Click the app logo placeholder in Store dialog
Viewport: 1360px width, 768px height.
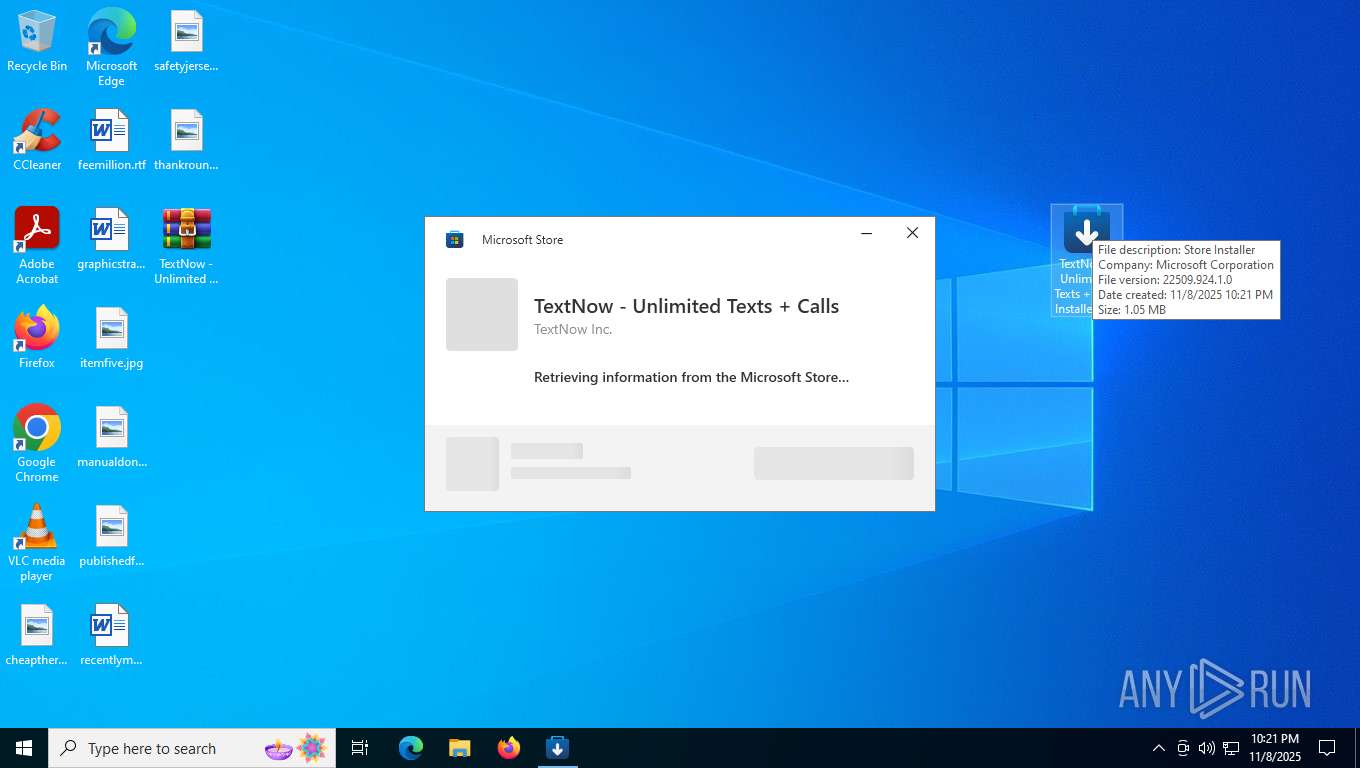pyautogui.click(x=482, y=314)
